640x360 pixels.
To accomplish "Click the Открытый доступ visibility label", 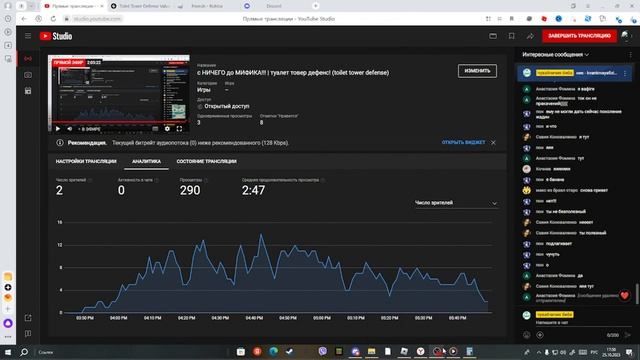I will pyautogui.click(x=227, y=106).
